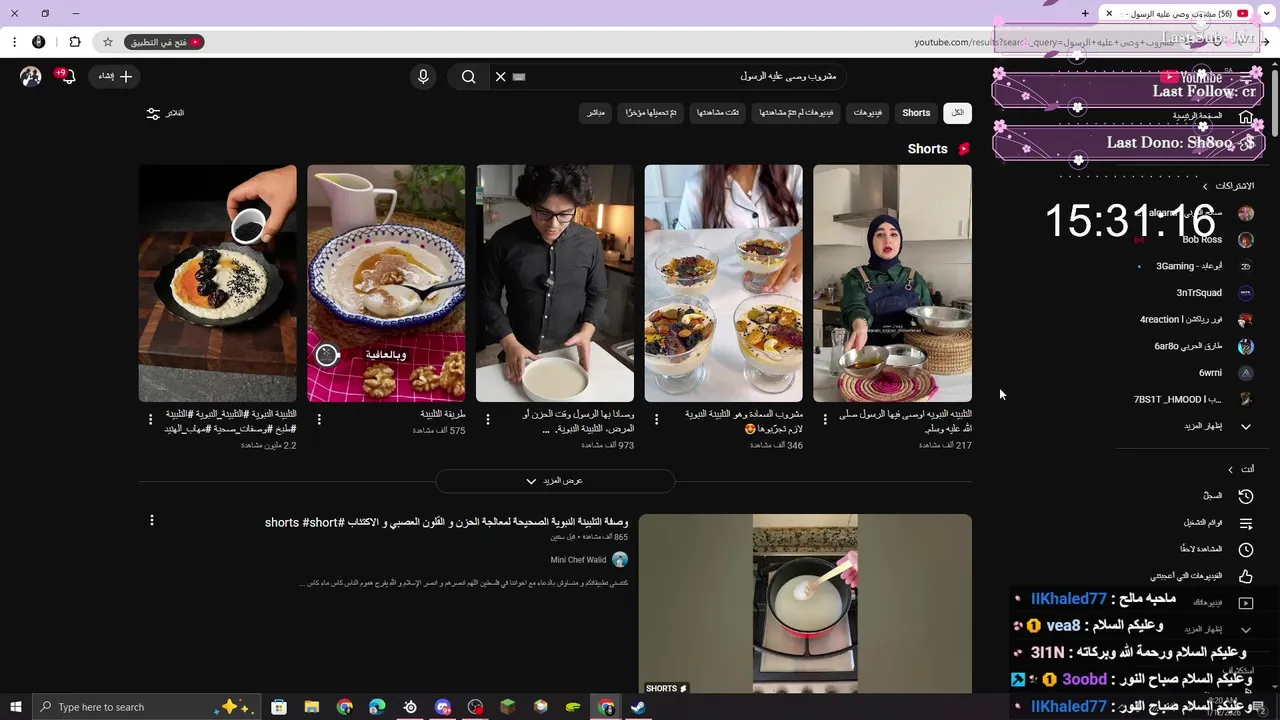Screen dimensions: 1280x720
Task: Open the short showing dessert glasses with nuts
Action: click(723, 283)
